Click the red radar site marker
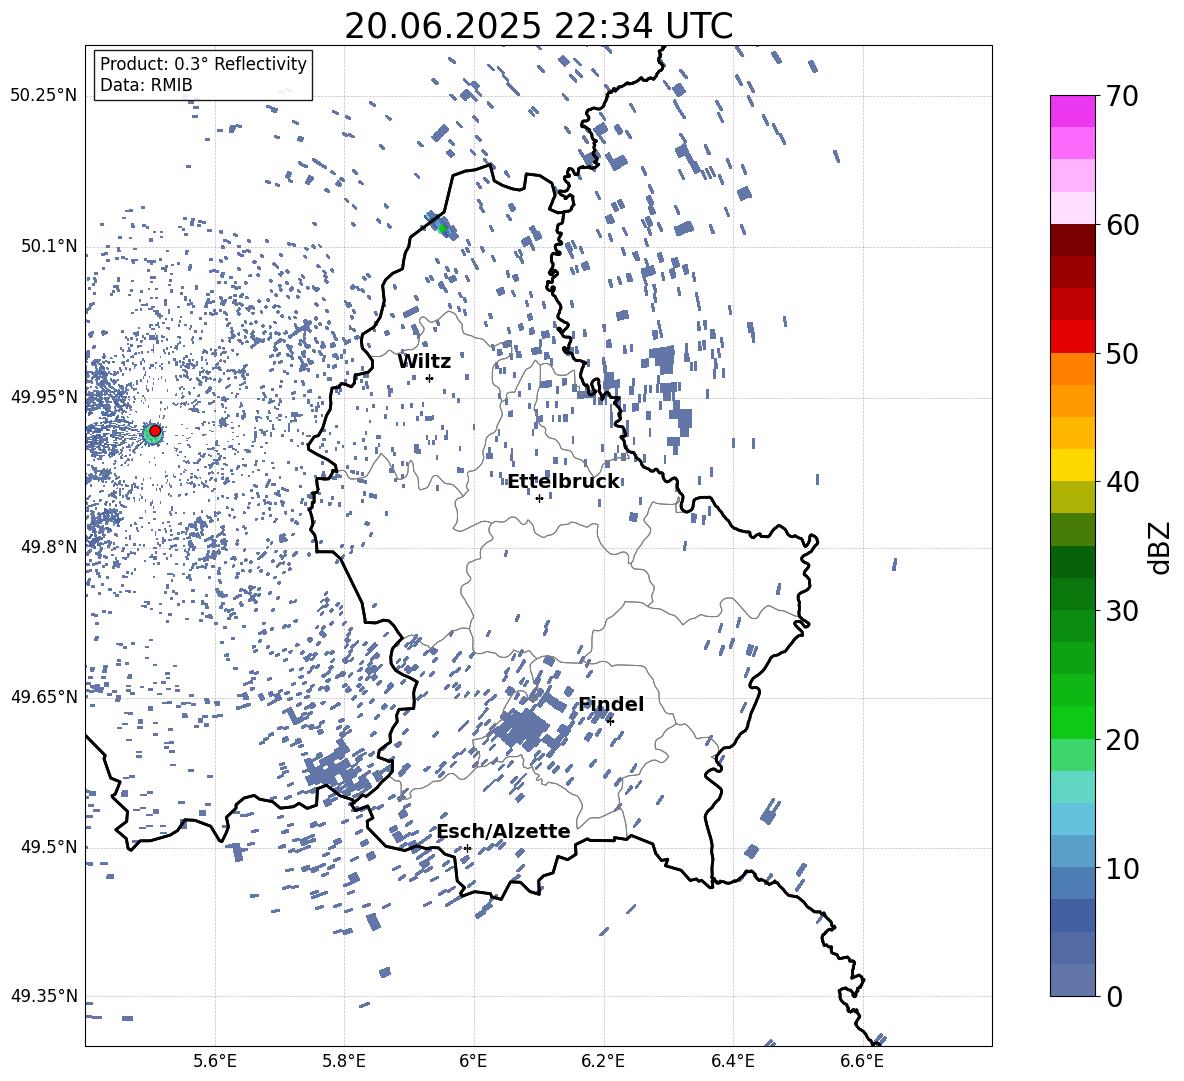 click(155, 430)
